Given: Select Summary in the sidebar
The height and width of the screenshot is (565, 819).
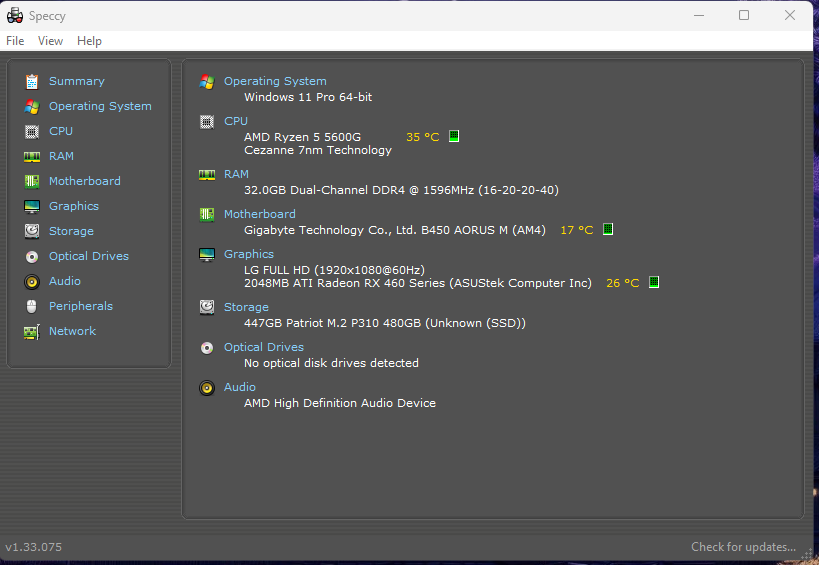Looking at the screenshot, I should point(77,81).
